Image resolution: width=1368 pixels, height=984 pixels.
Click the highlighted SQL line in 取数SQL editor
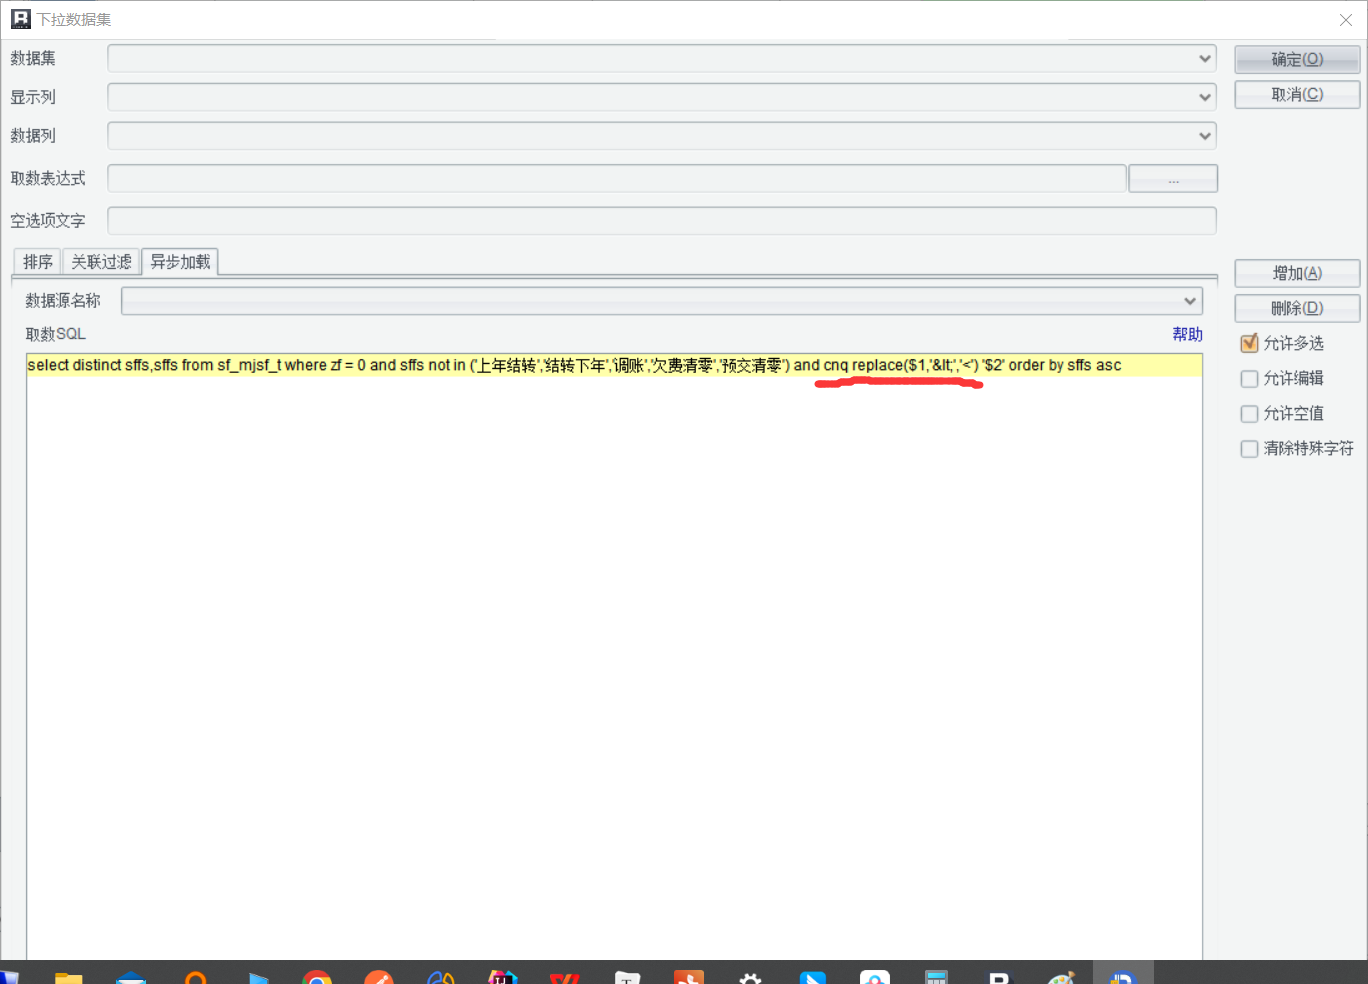[x=614, y=365]
